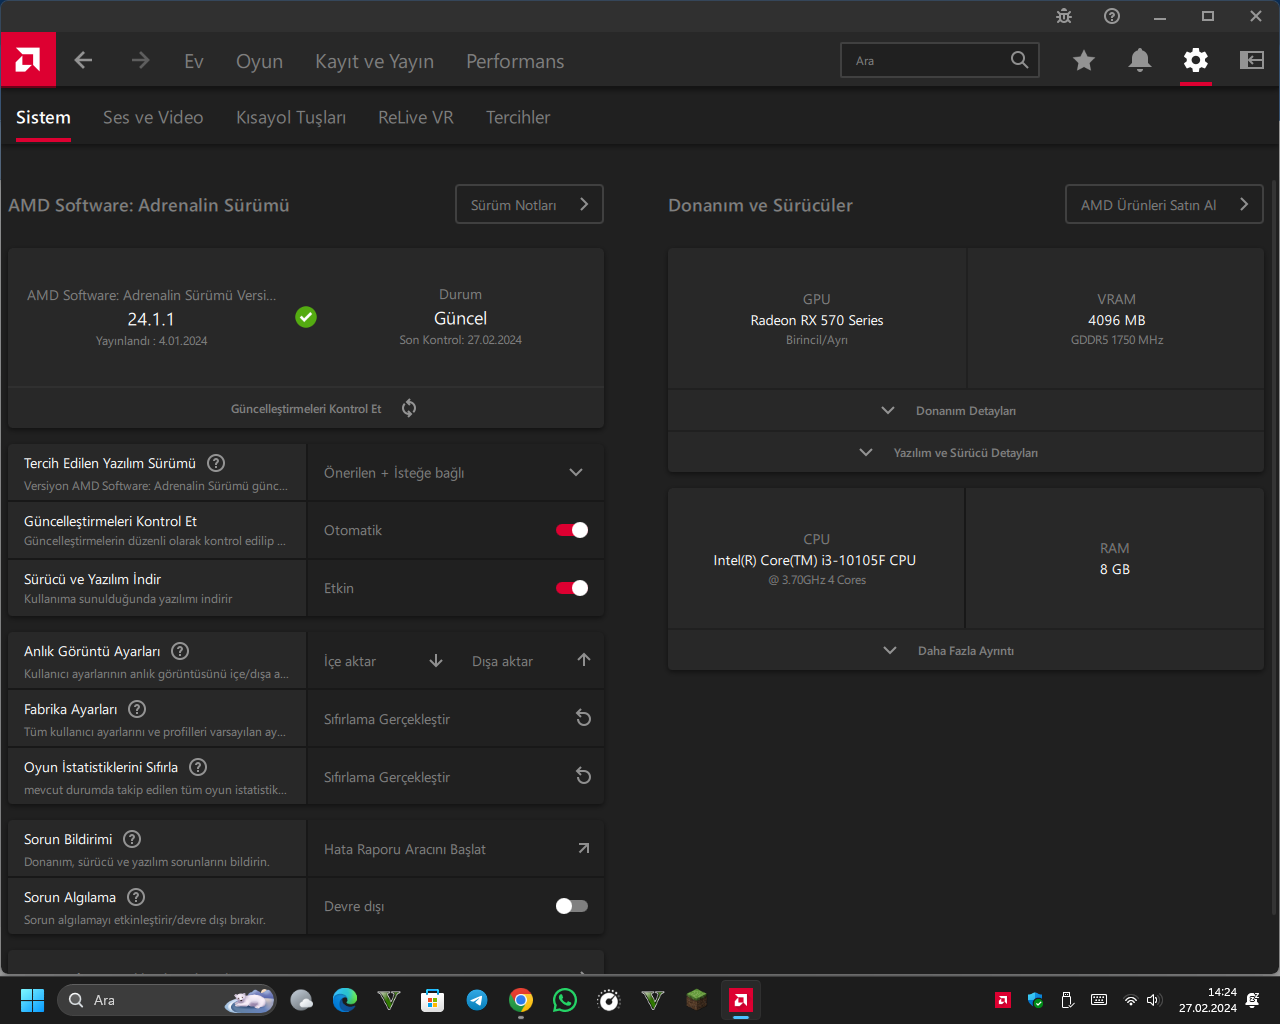Viewport: 1280px width, 1024px height.
Task: Switch to the Sistem tab
Action: click(x=43, y=117)
